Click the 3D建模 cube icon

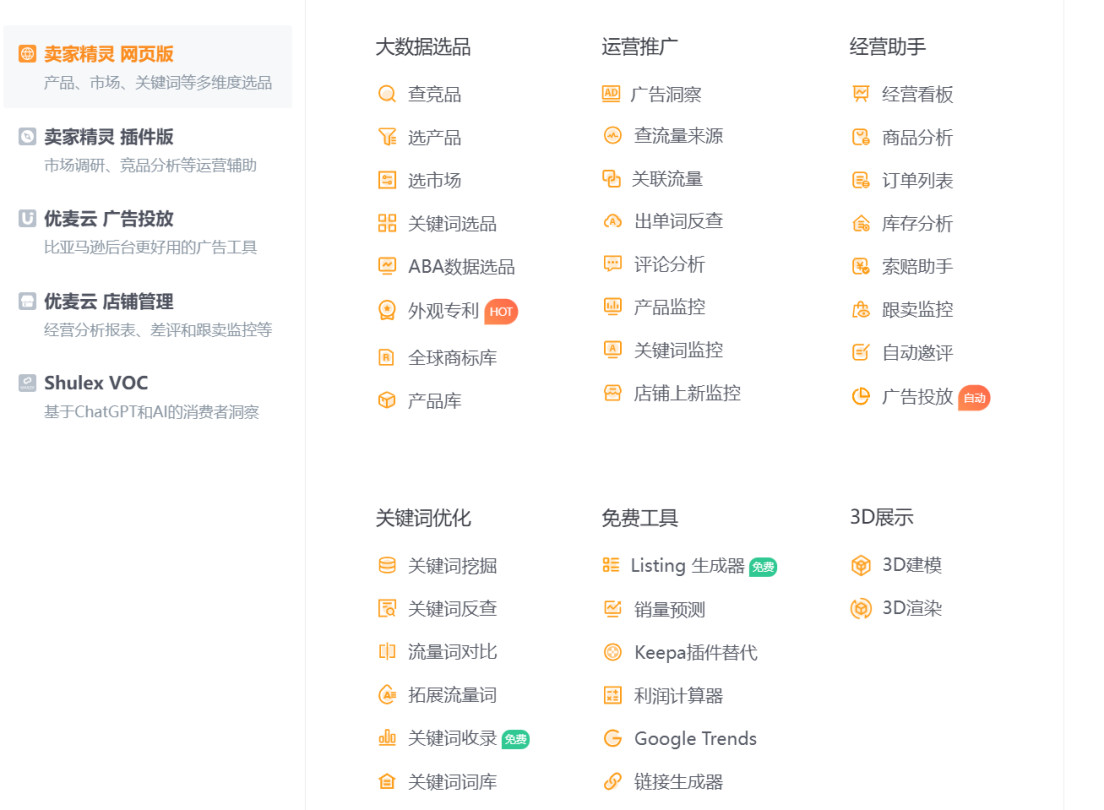(860, 565)
